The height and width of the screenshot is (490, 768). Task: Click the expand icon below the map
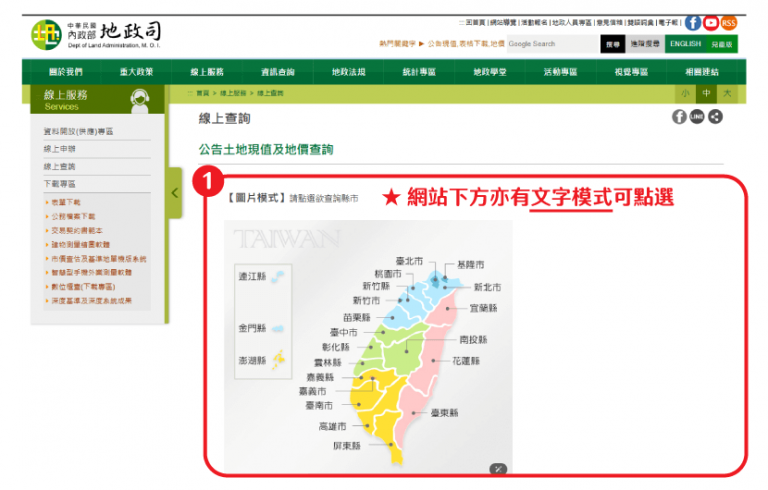pos(497,468)
